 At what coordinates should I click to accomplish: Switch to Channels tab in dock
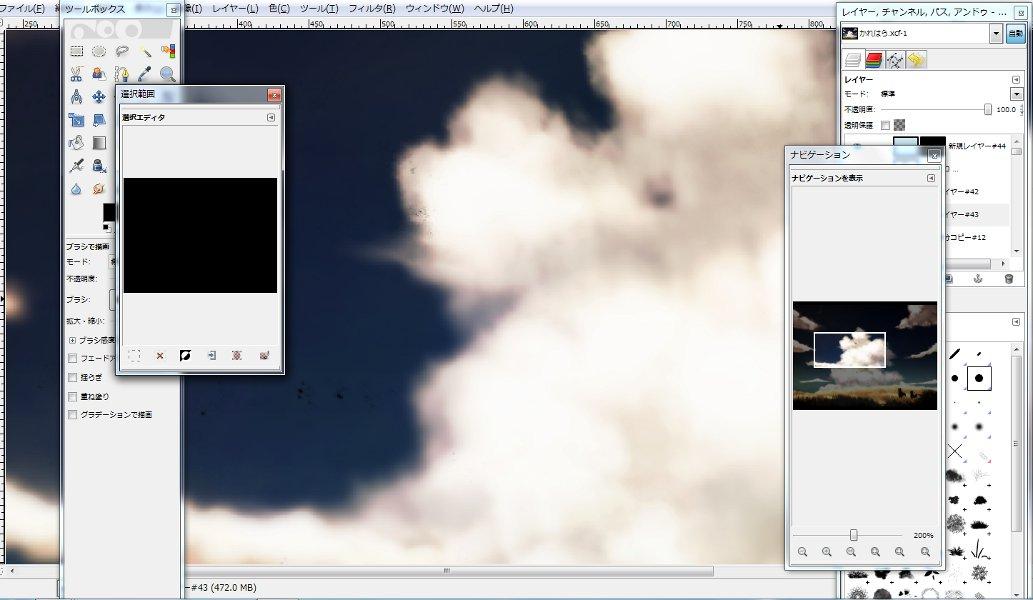874,61
